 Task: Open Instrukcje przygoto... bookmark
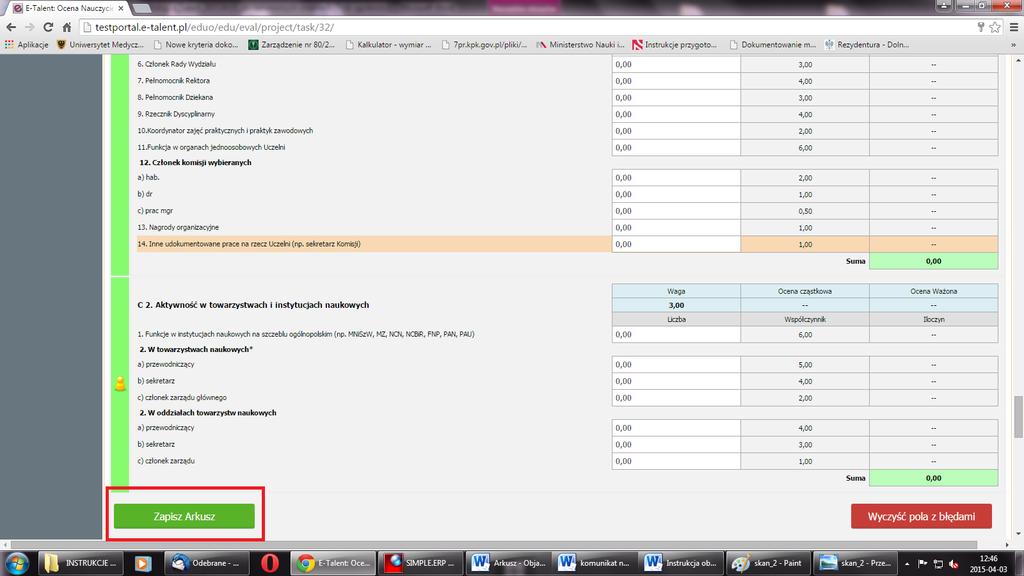[x=675, y=45]
